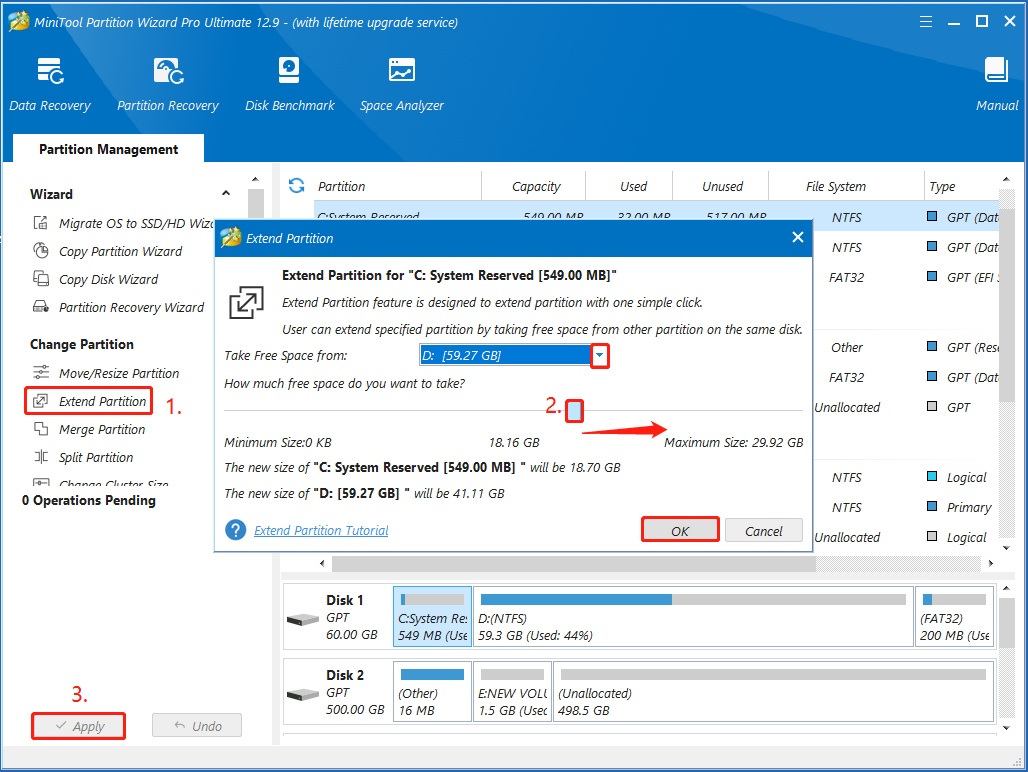
Task: Open the hamburger menu in title bar
Action: click(x=926, y=22)
